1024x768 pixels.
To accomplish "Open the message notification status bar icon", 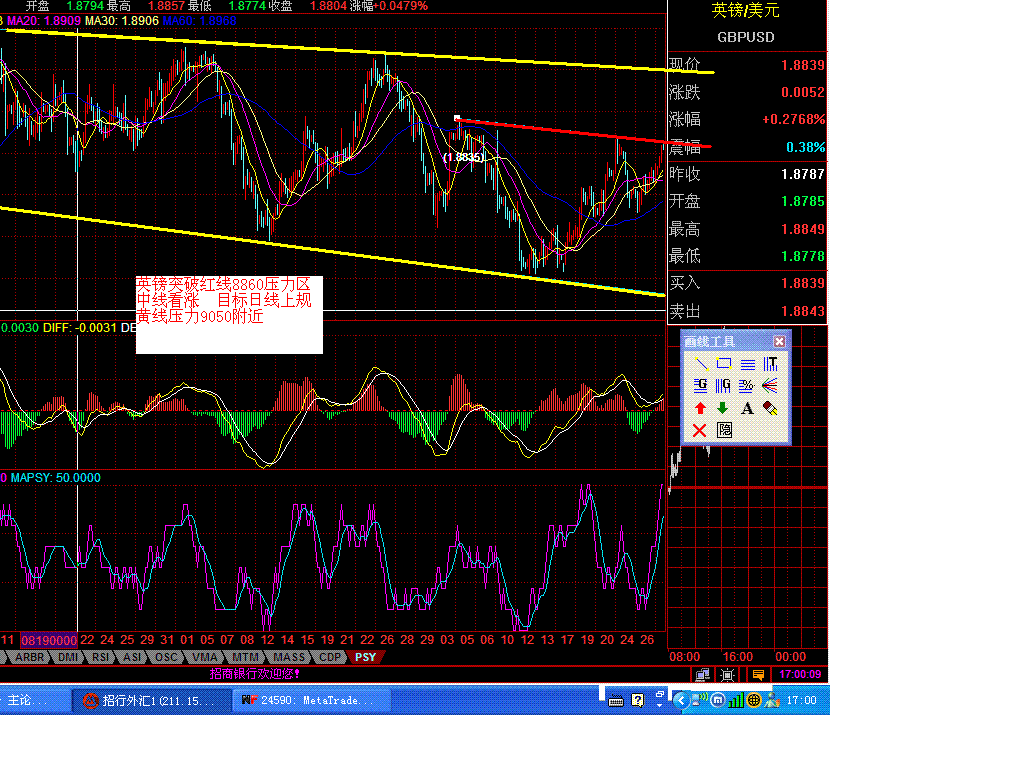I will (x=758, y=675).
